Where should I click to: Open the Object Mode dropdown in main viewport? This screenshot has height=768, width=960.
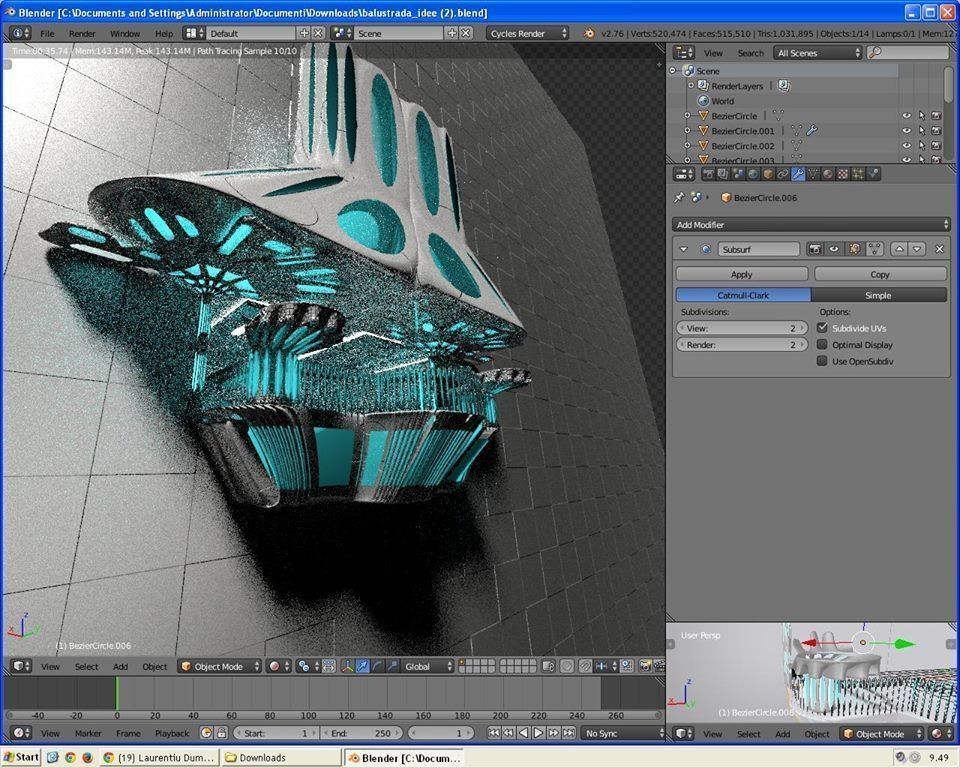[220, 666]
